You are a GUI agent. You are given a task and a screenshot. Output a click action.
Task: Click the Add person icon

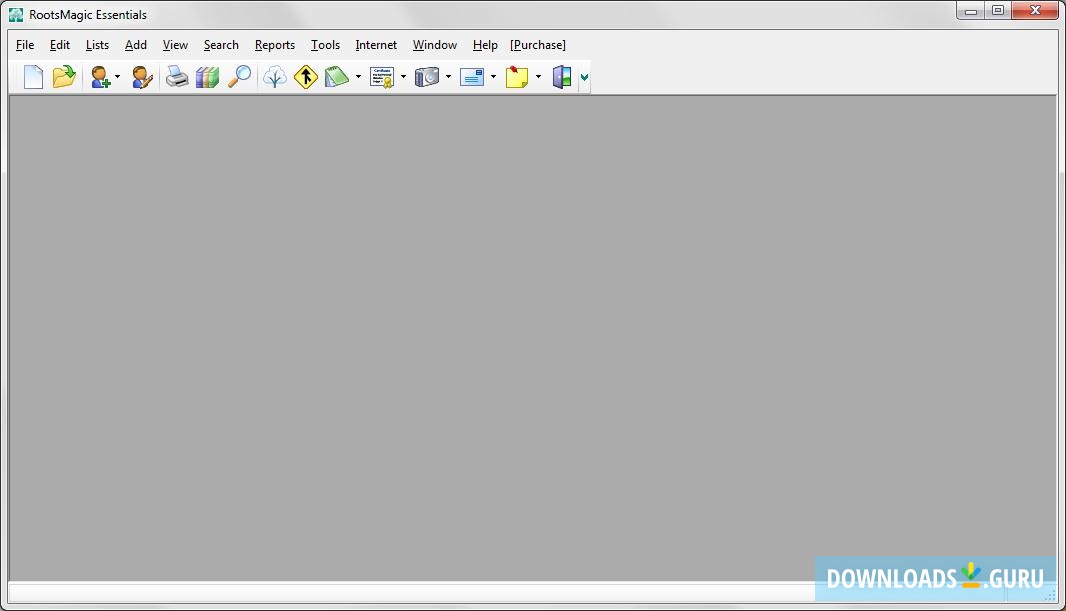coord(101,77)
